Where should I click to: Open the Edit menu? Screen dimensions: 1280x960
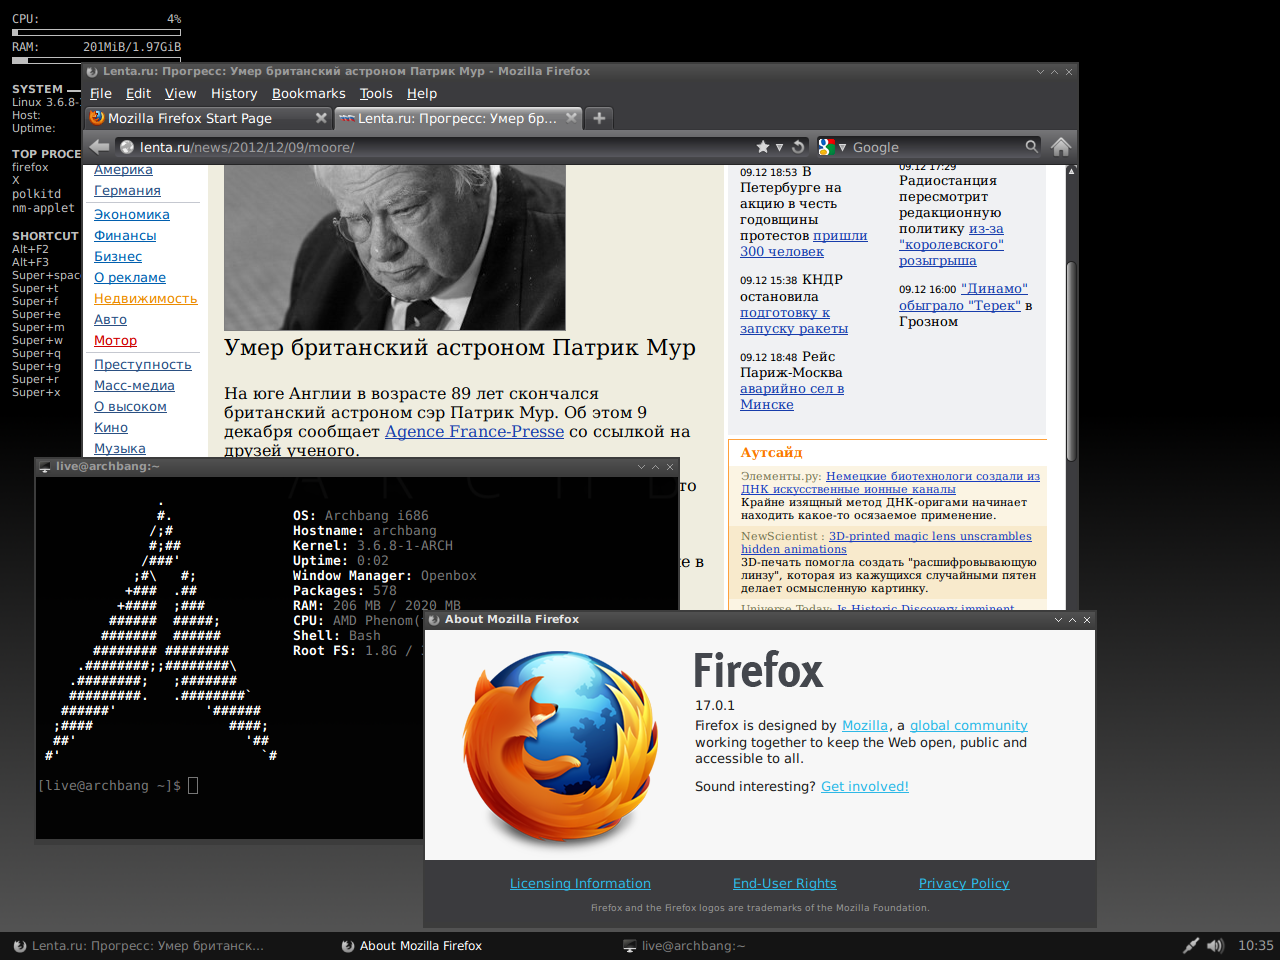point(138,93)
